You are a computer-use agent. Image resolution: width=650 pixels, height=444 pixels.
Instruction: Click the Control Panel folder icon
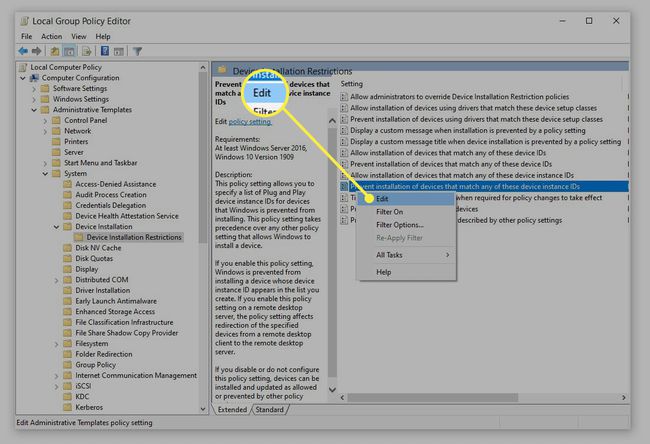(56, 120)
